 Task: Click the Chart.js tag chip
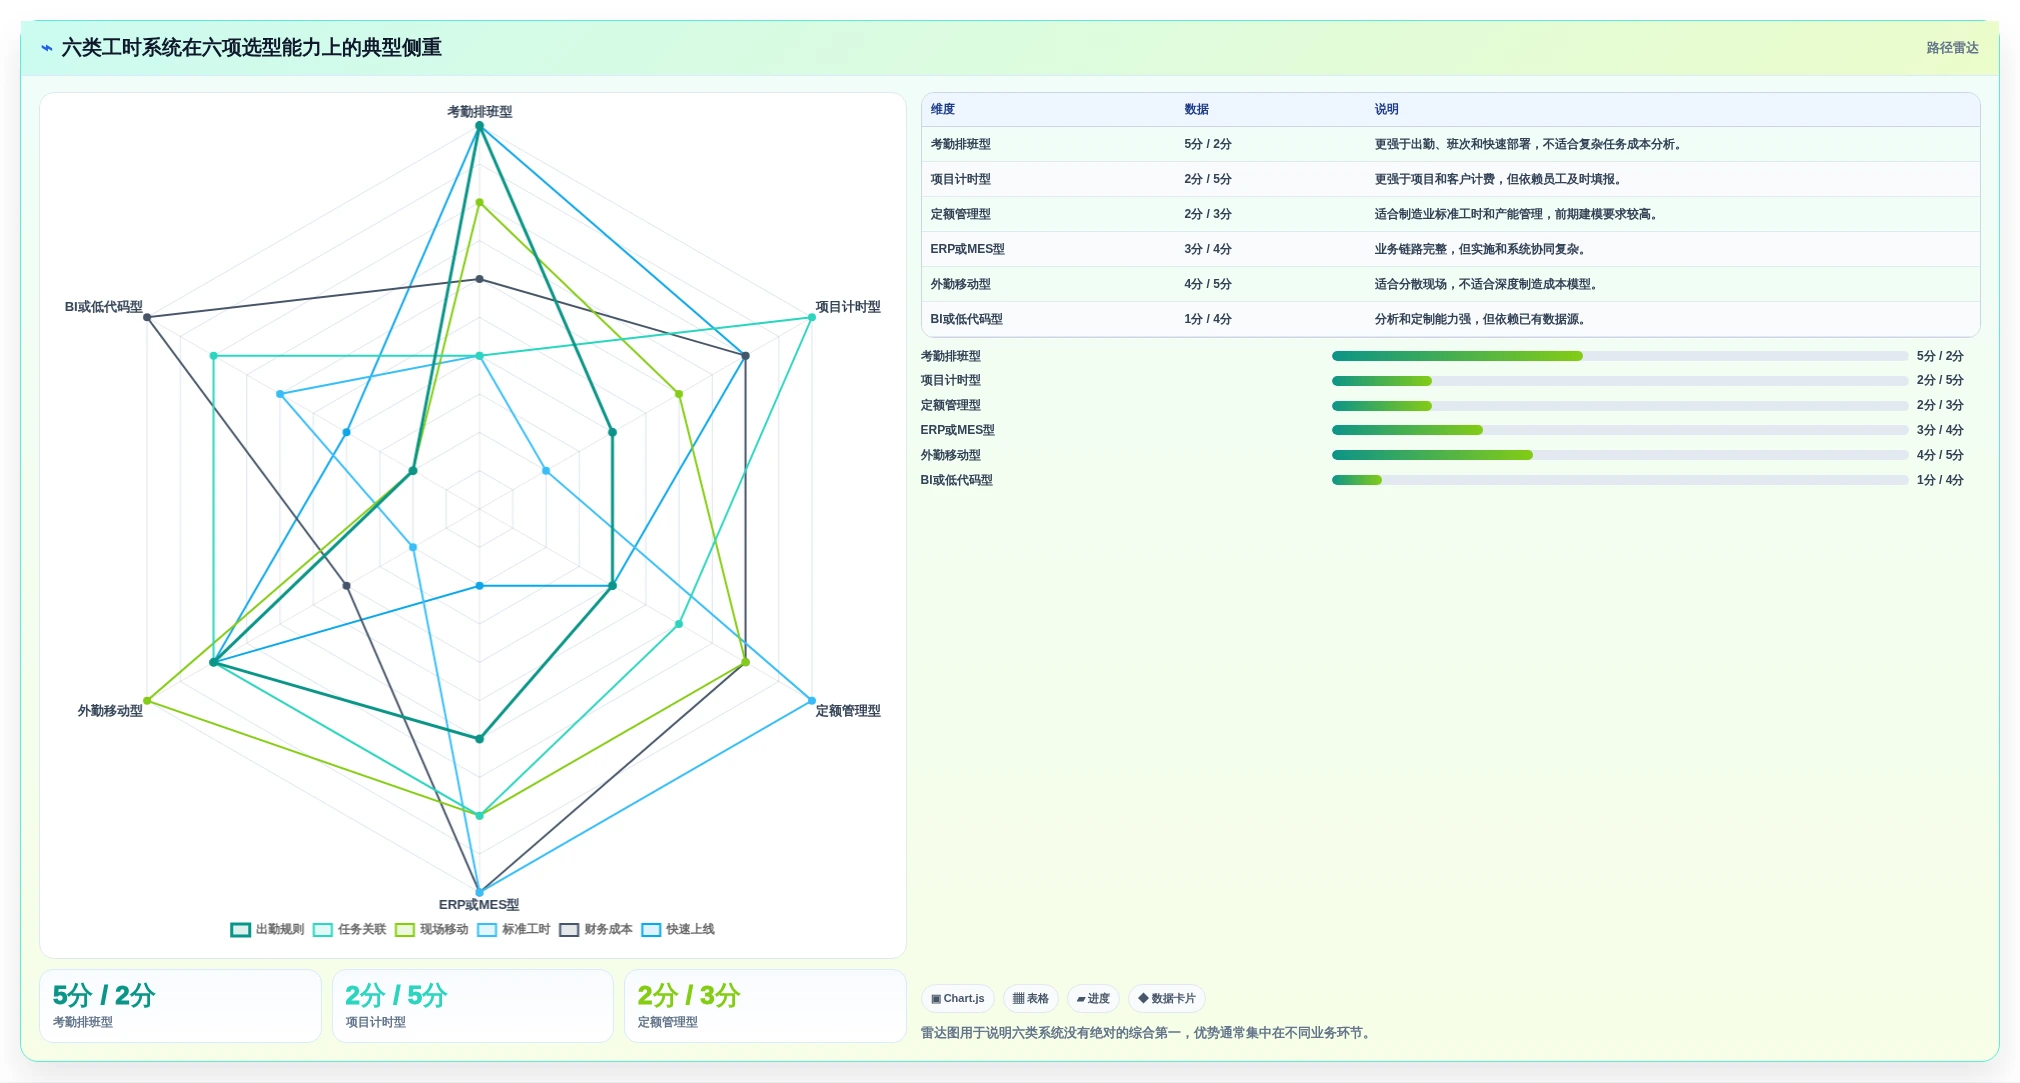coord(957,998)
